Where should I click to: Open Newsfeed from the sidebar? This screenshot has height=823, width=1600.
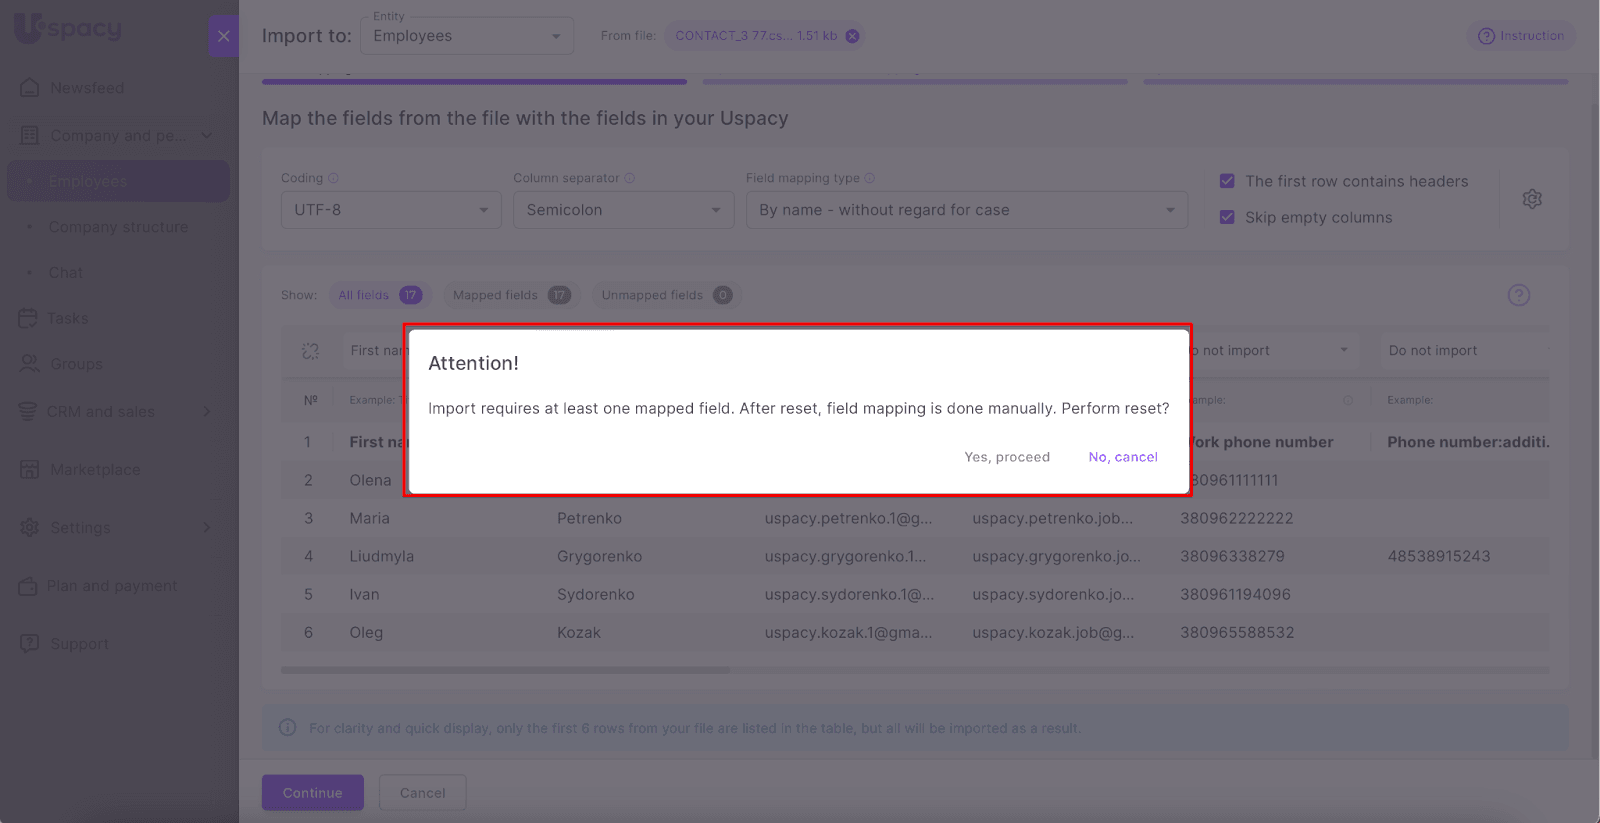click(87, 88)
